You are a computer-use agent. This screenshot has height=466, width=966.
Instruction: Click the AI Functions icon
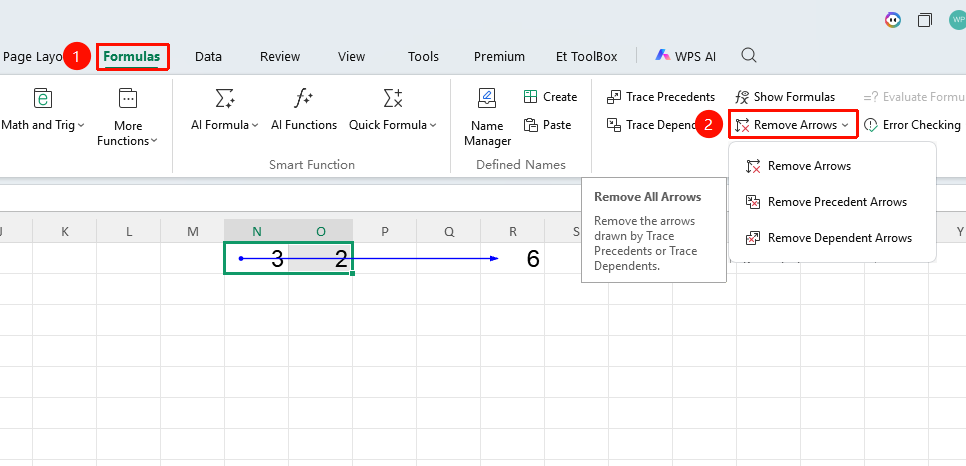pos(304,98)
